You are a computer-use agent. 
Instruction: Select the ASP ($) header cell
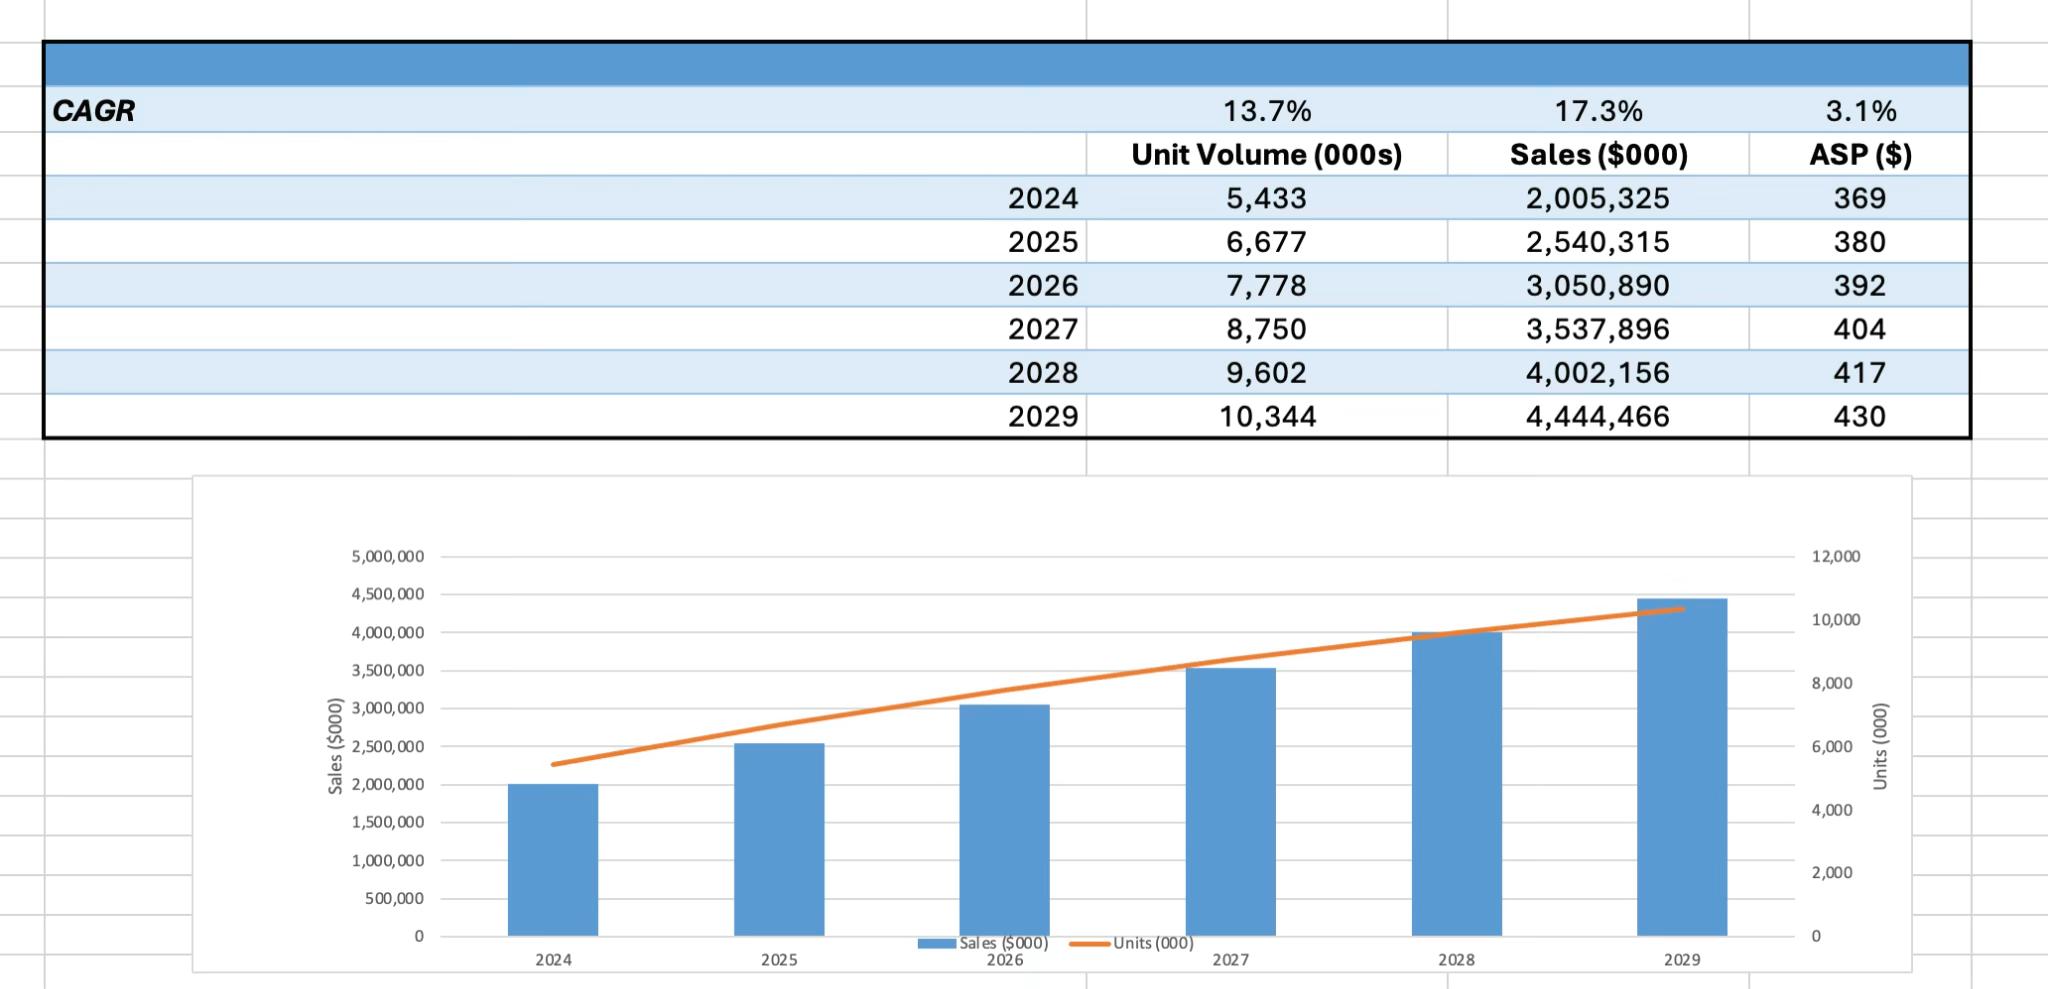coord(1860,154)
